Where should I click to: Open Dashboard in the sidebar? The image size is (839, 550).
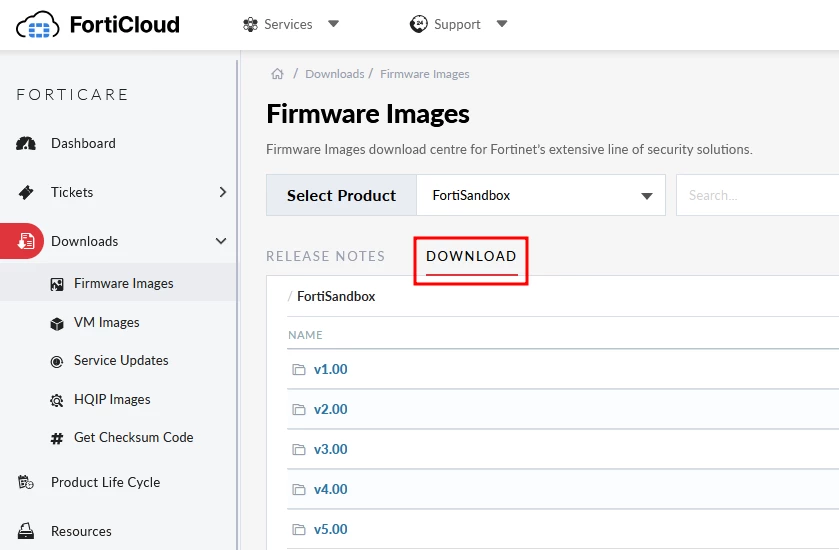coord(83,143)
